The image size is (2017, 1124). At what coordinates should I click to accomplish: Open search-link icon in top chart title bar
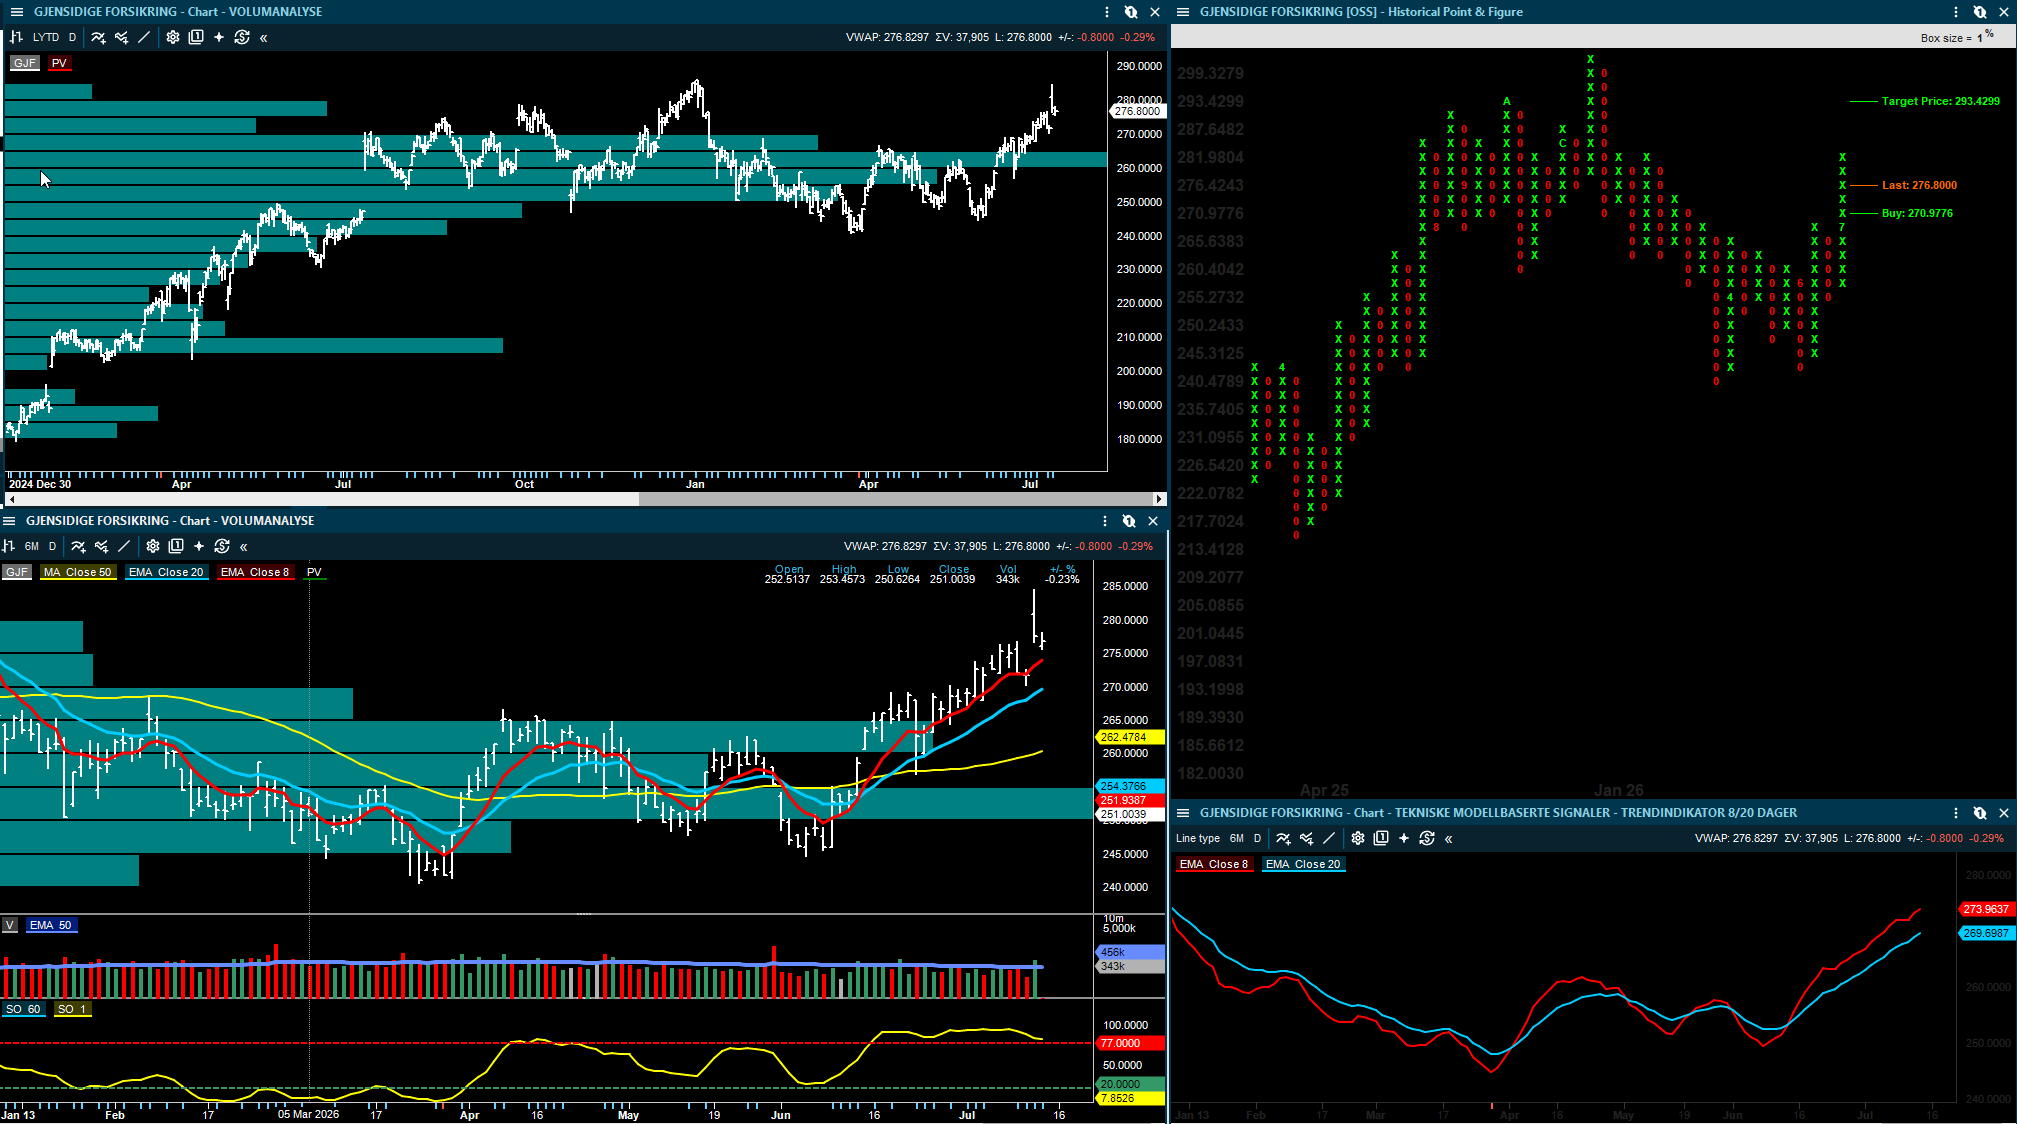pos(1131,12)
